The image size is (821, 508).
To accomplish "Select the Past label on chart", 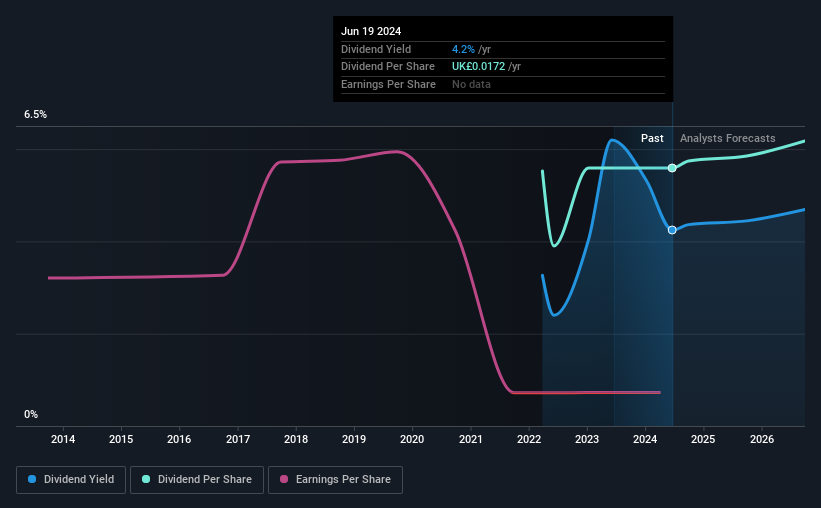I will click(652, 138).
